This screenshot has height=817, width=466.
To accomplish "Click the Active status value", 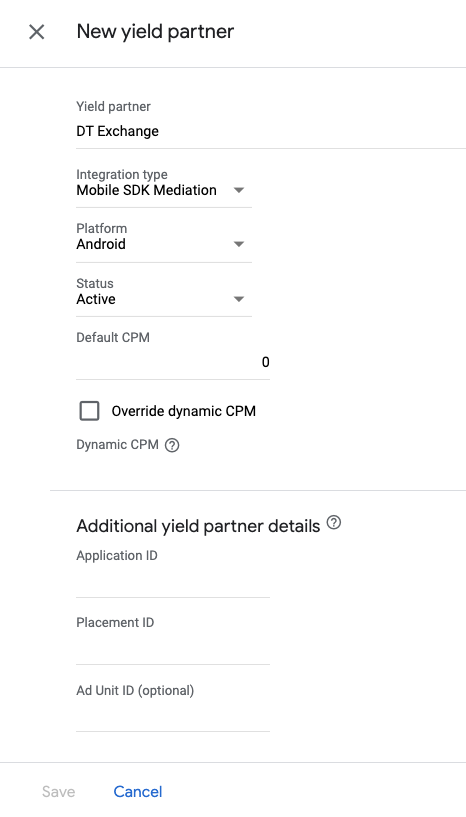I will (x=96, y=300).
